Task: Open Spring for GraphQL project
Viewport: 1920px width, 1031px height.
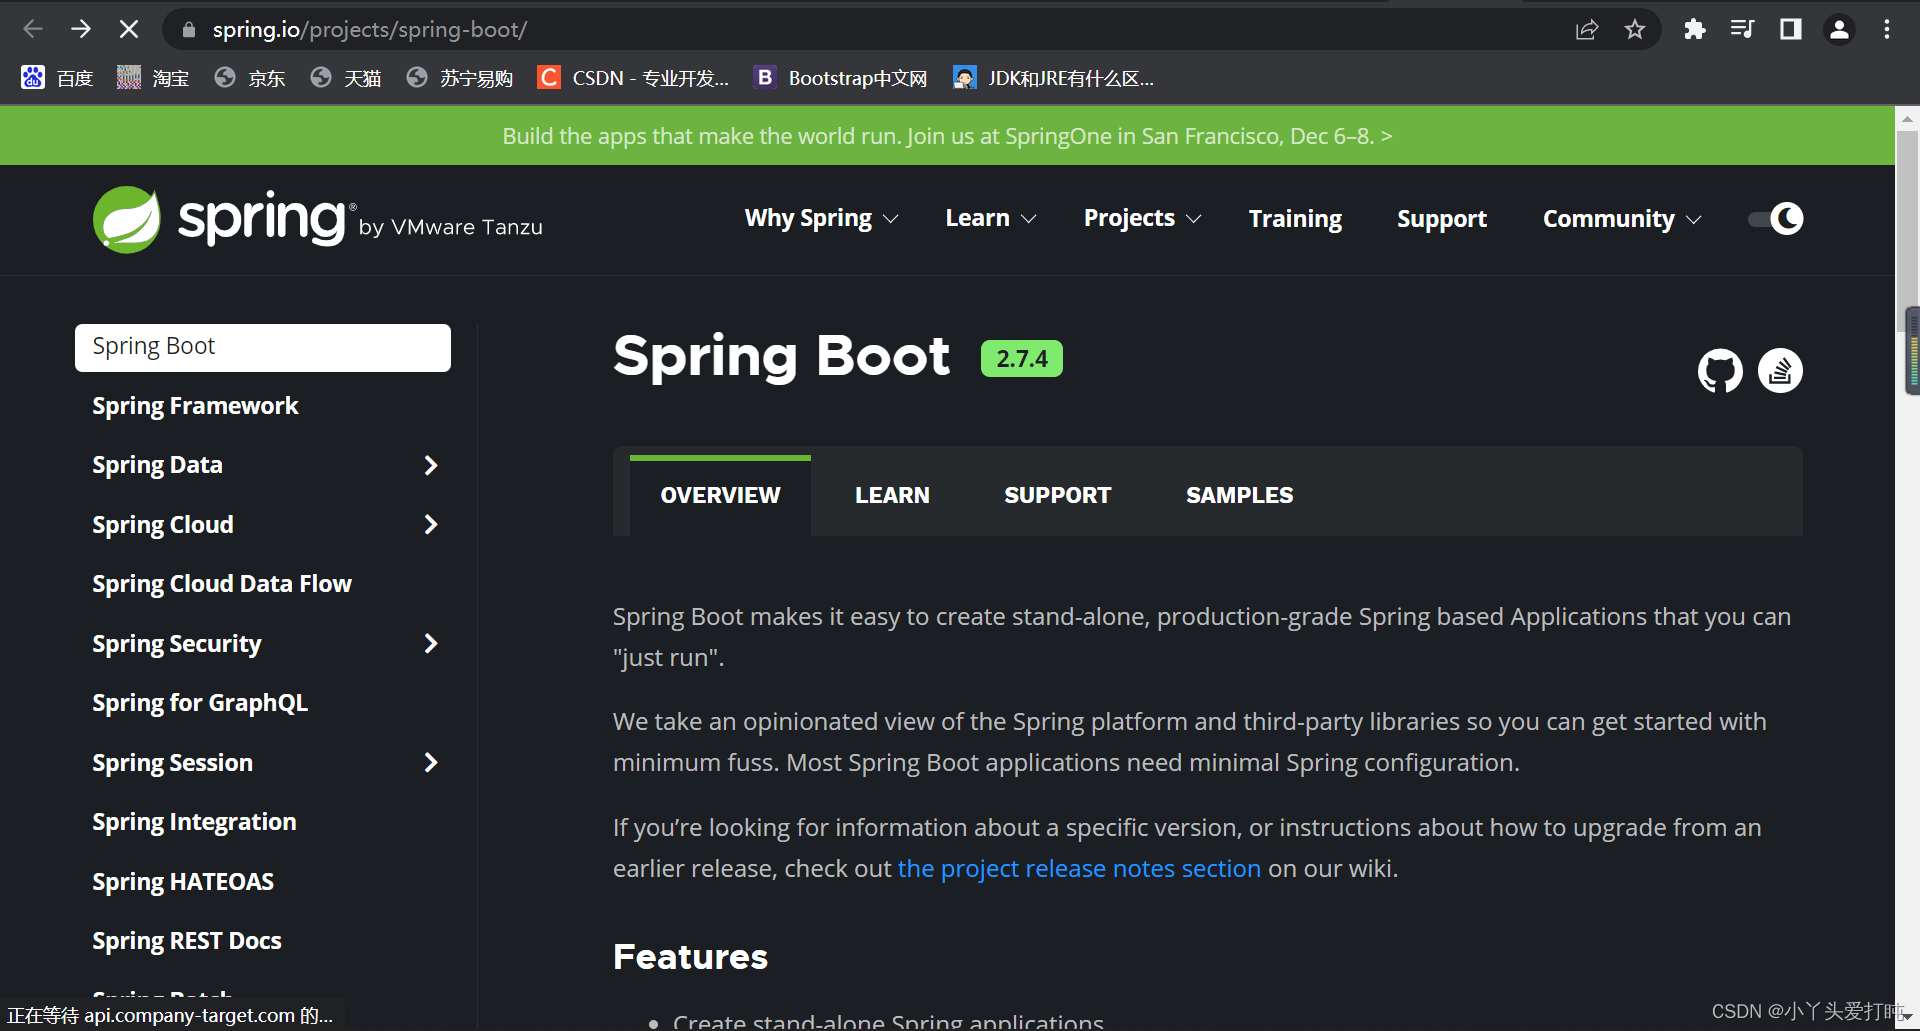Action: pyautogui.click(x=200, y=702)
